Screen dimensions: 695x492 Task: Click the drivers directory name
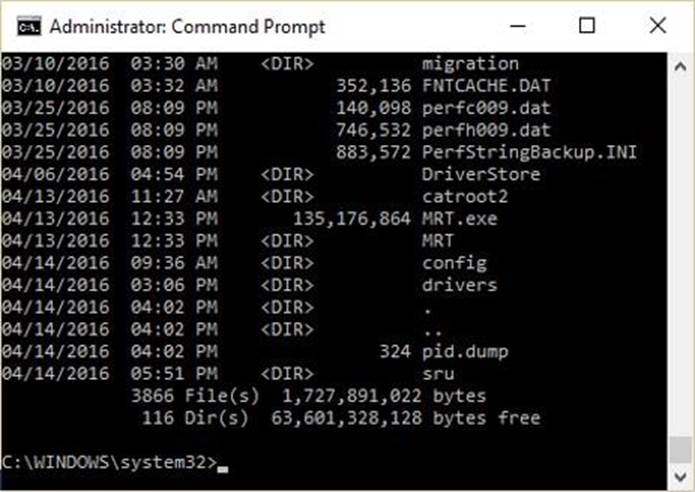[x=459, y=285]
